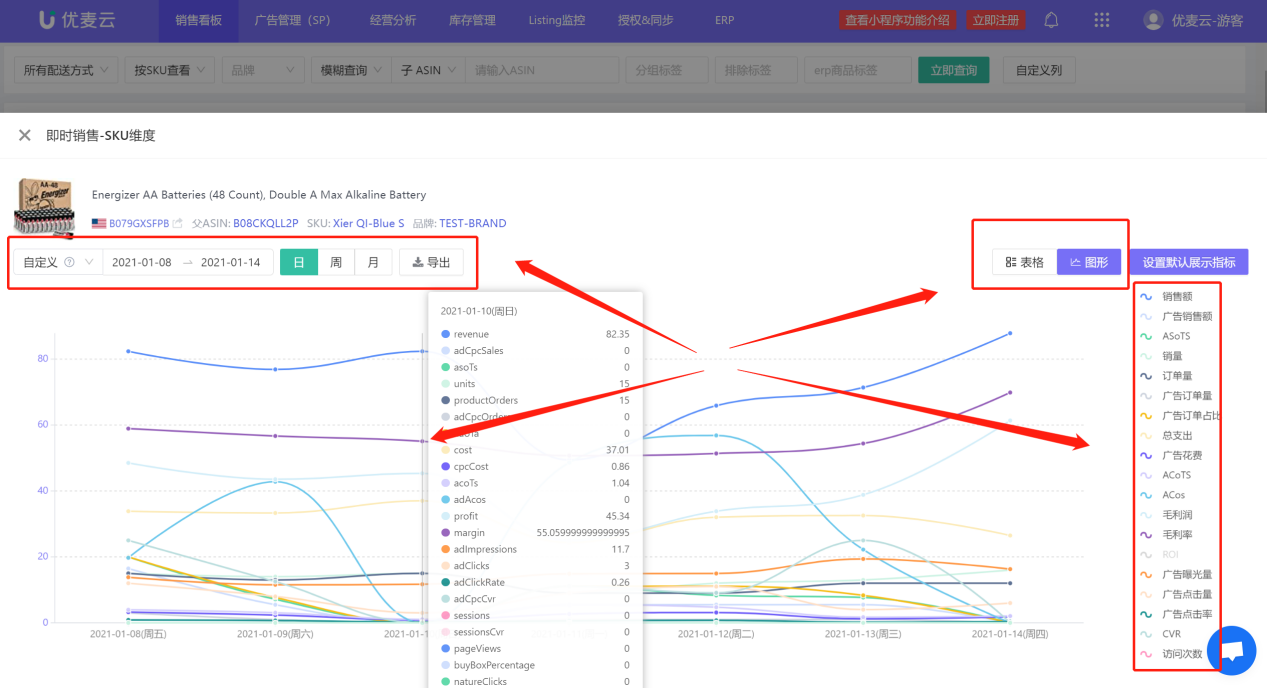Click the 导出 export button
This screenshot has width=1267, height=688.
(431, 263)
